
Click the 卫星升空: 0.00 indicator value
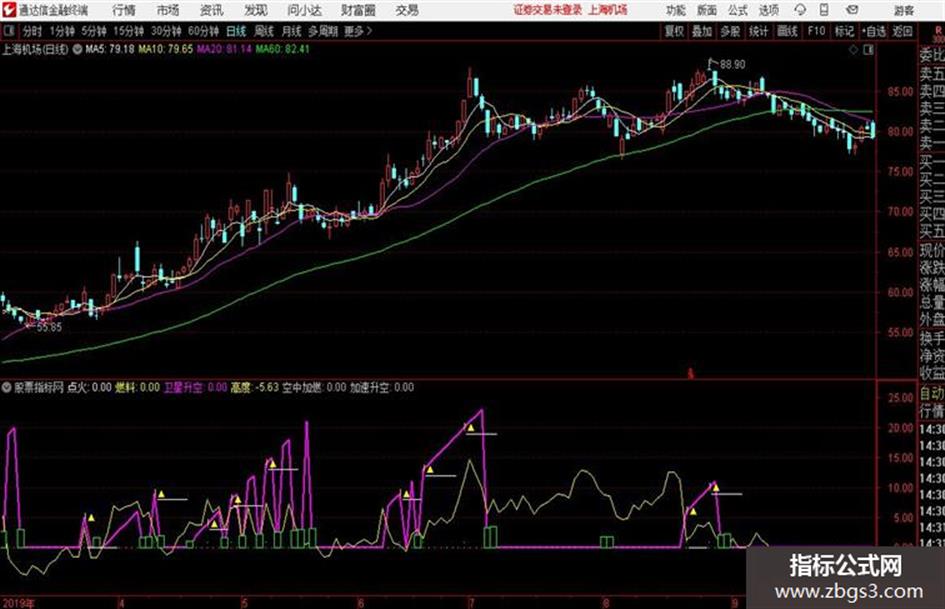(195, 387)
